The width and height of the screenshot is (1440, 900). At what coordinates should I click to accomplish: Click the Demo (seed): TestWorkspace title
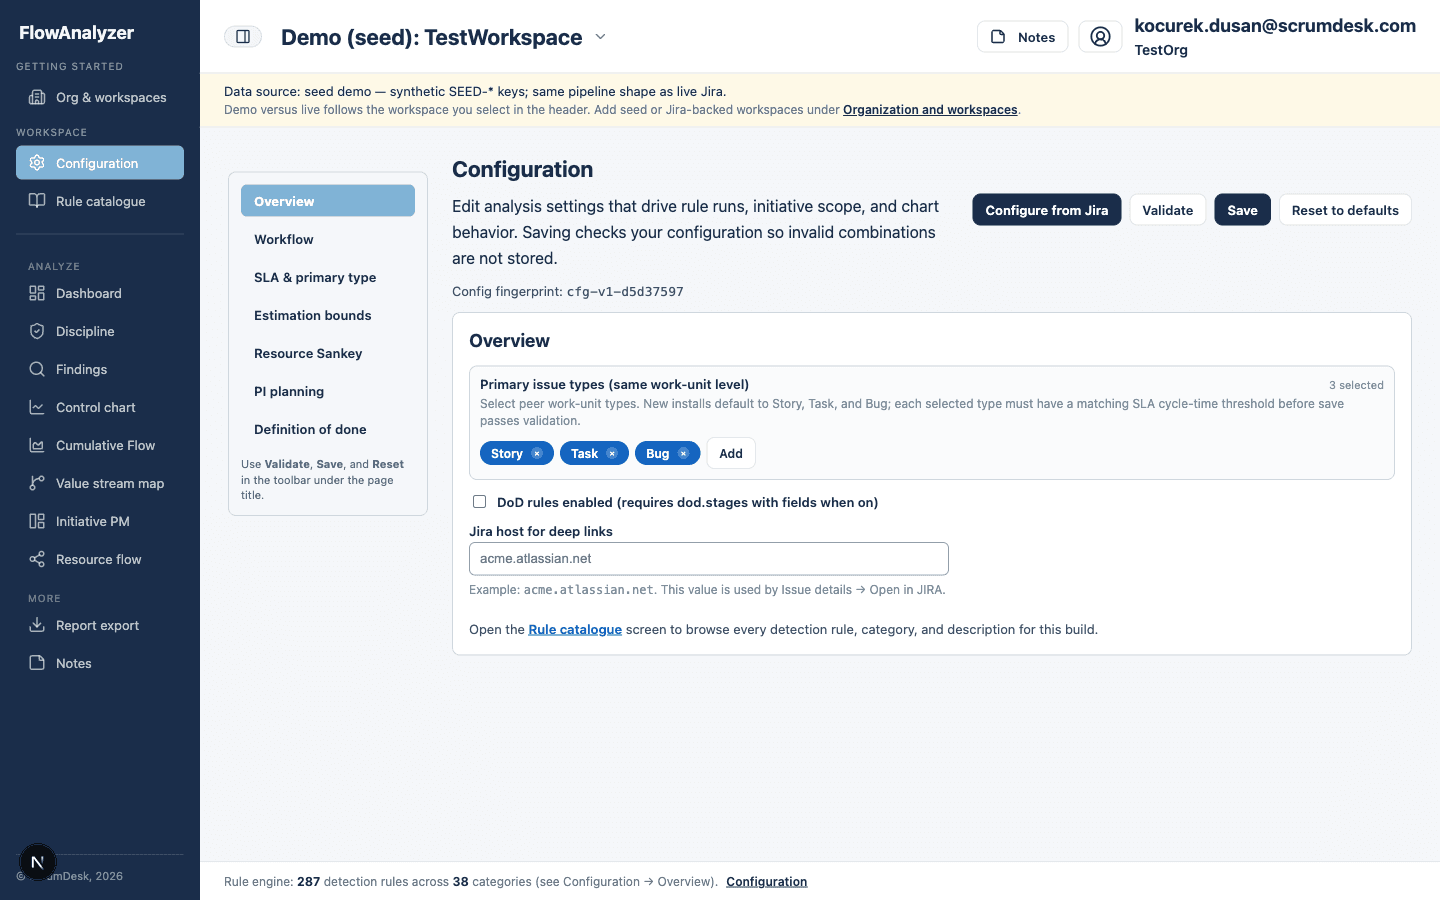click(x=432, y=37)
